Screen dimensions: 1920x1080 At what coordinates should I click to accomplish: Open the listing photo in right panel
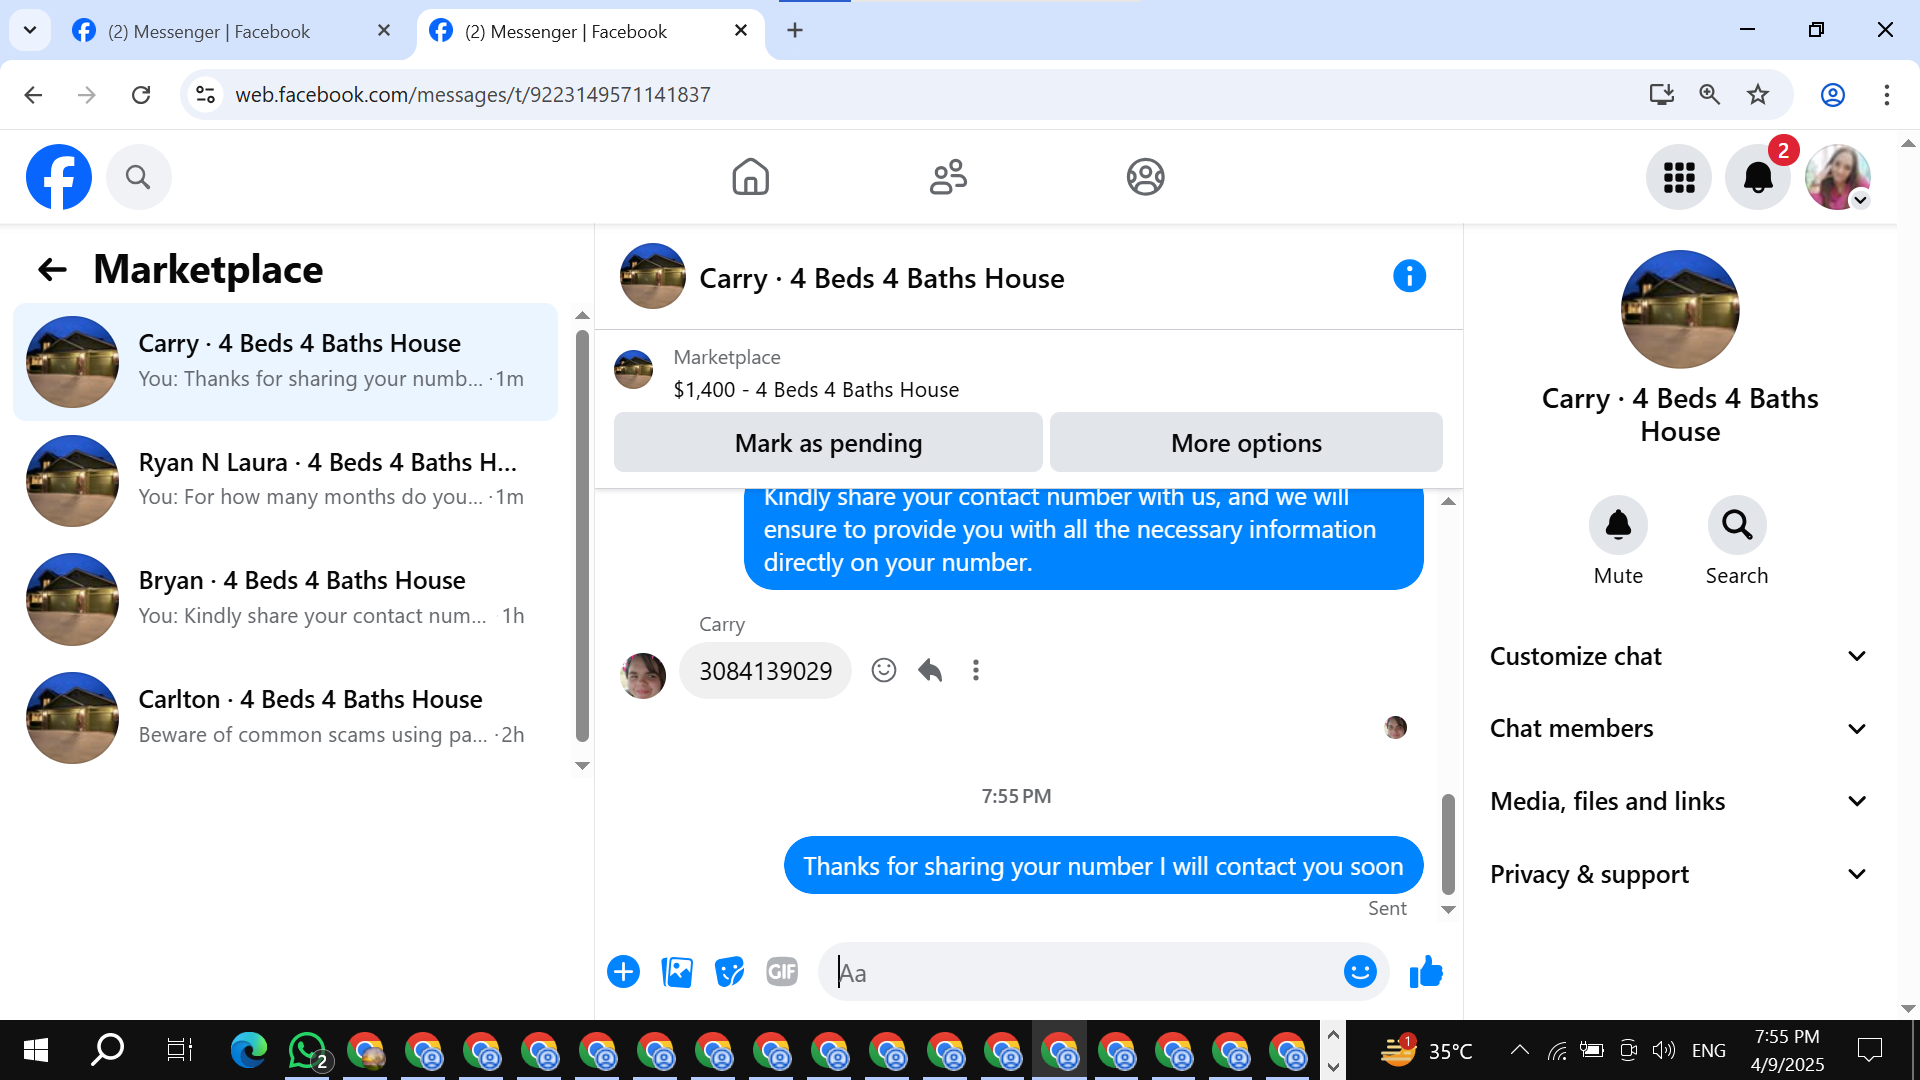(1680, 309)
